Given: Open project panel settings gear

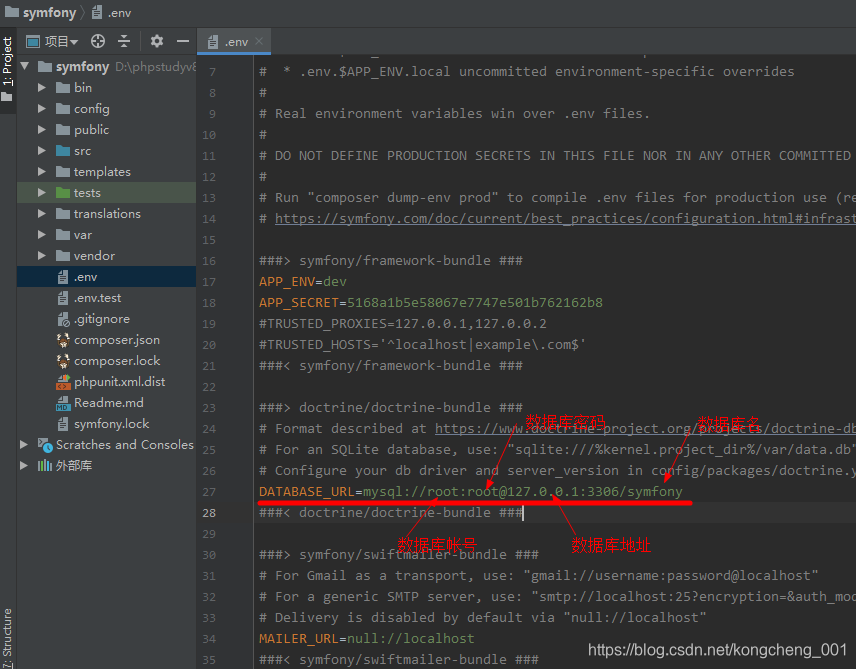Looking at the screenshot, I should pos(157,41).
